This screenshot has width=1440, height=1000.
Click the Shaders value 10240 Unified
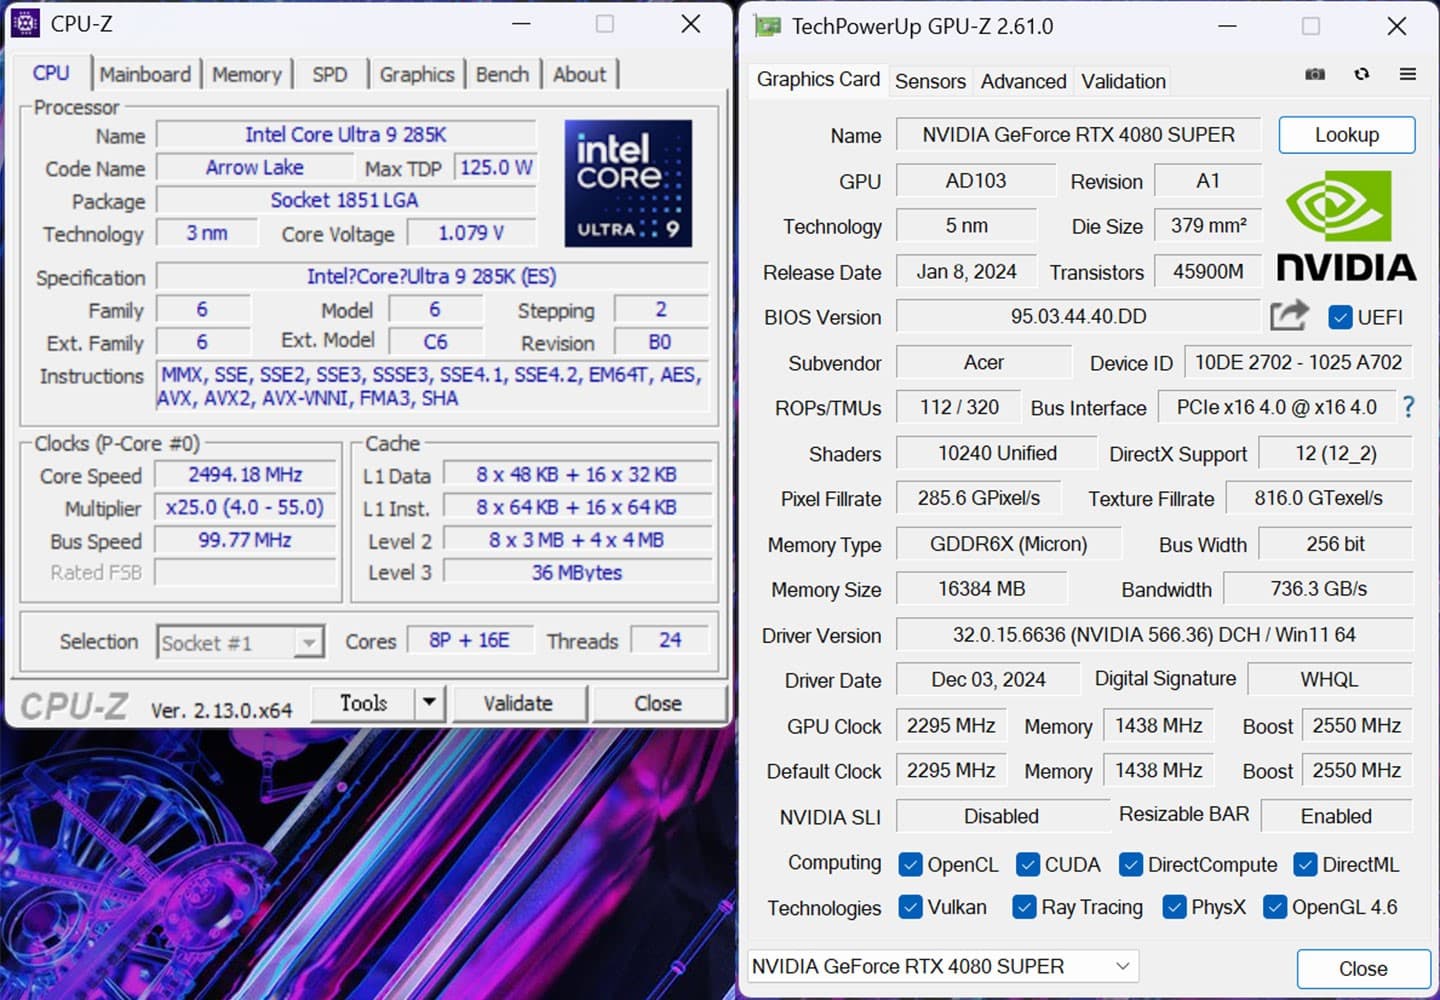click(x=997, y=453)
